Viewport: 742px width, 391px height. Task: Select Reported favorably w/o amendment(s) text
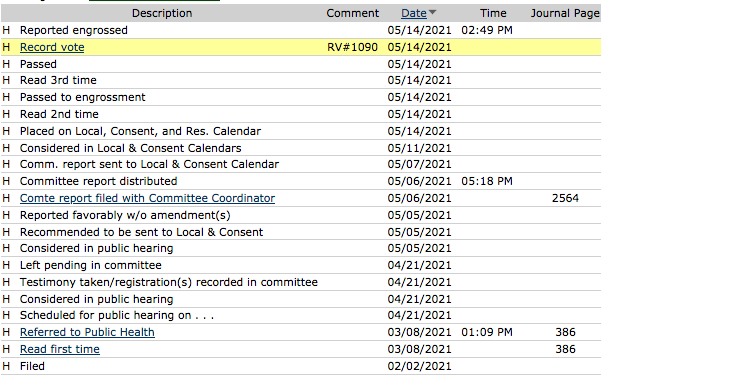pos(125,215)
